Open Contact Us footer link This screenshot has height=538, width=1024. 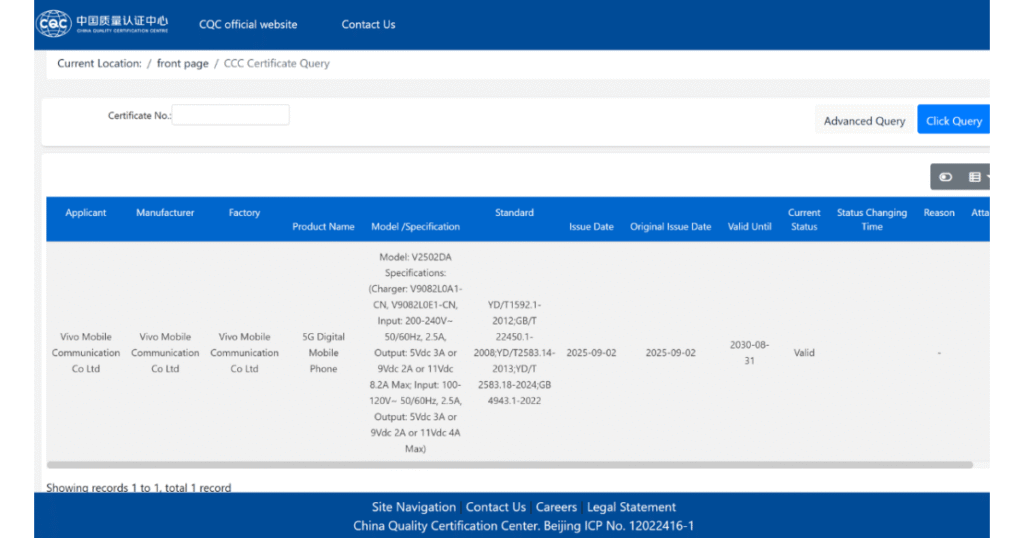[496, 507]
